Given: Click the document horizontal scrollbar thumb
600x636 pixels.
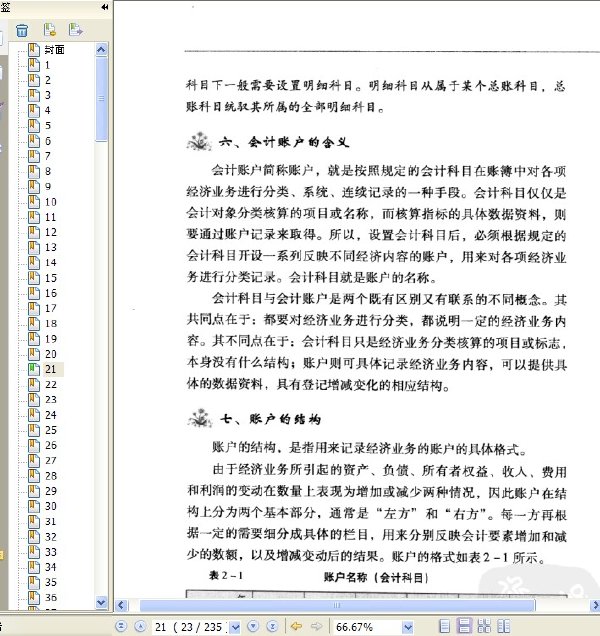Looking at the screenshot, I should pos(337,606).
